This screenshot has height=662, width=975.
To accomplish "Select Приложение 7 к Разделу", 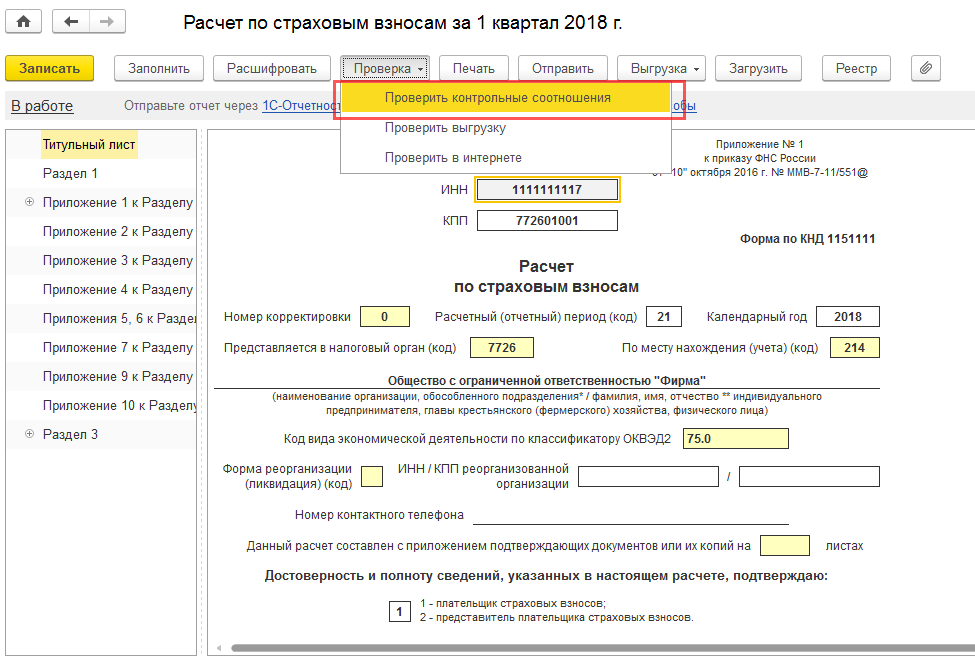I will pos(118,347).
